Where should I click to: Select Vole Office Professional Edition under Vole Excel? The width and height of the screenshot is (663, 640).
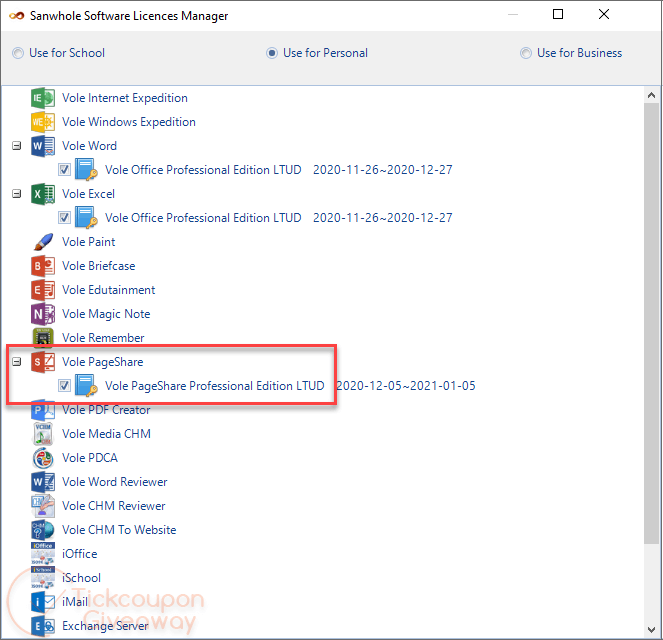coord(203,218)
